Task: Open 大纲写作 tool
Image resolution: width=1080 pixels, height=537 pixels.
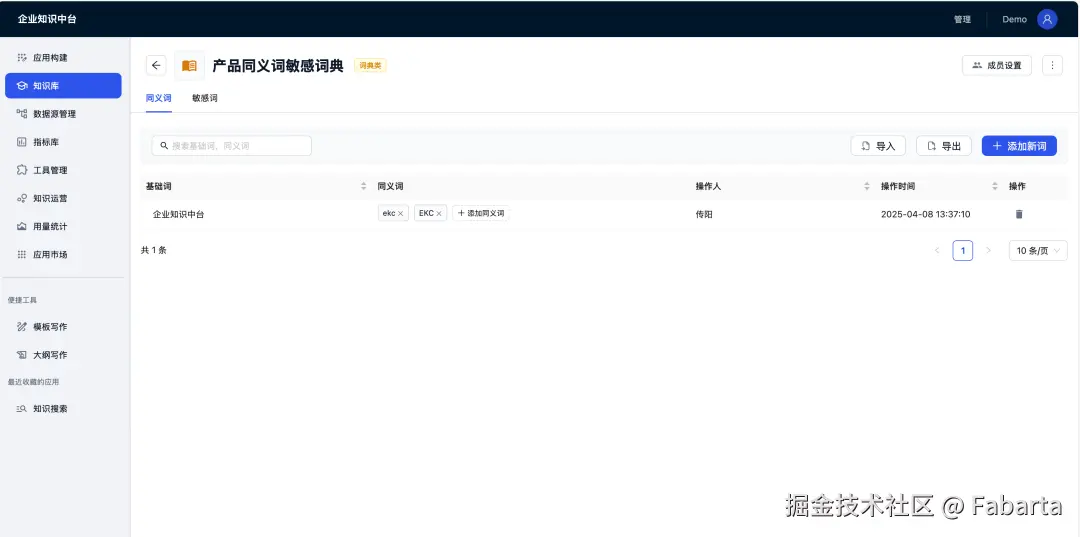Action: [x=63, y=355]
